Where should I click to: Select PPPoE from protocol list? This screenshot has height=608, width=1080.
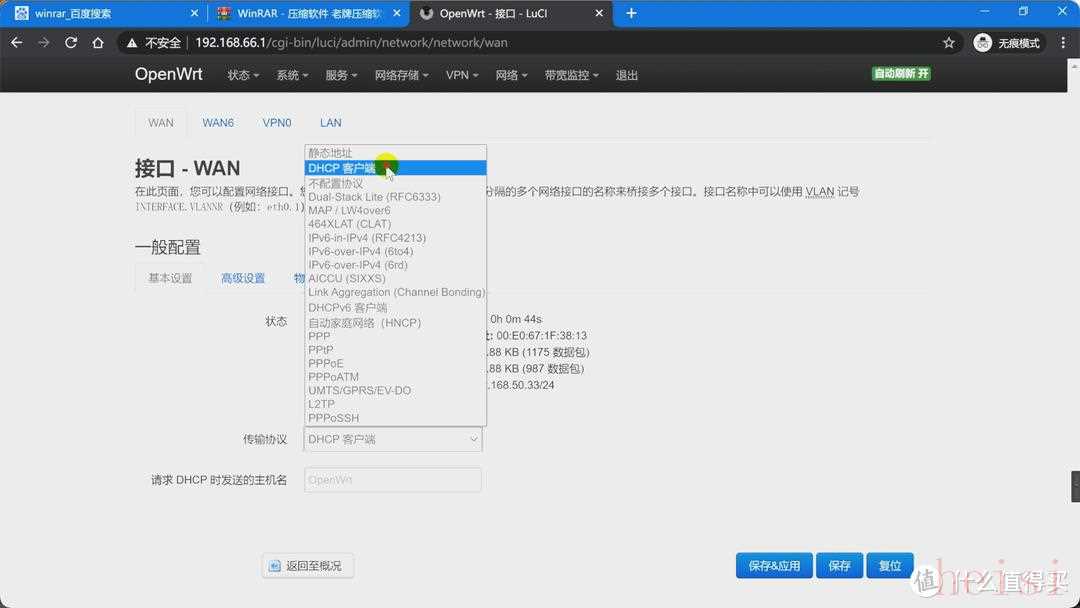coord(326,364)
